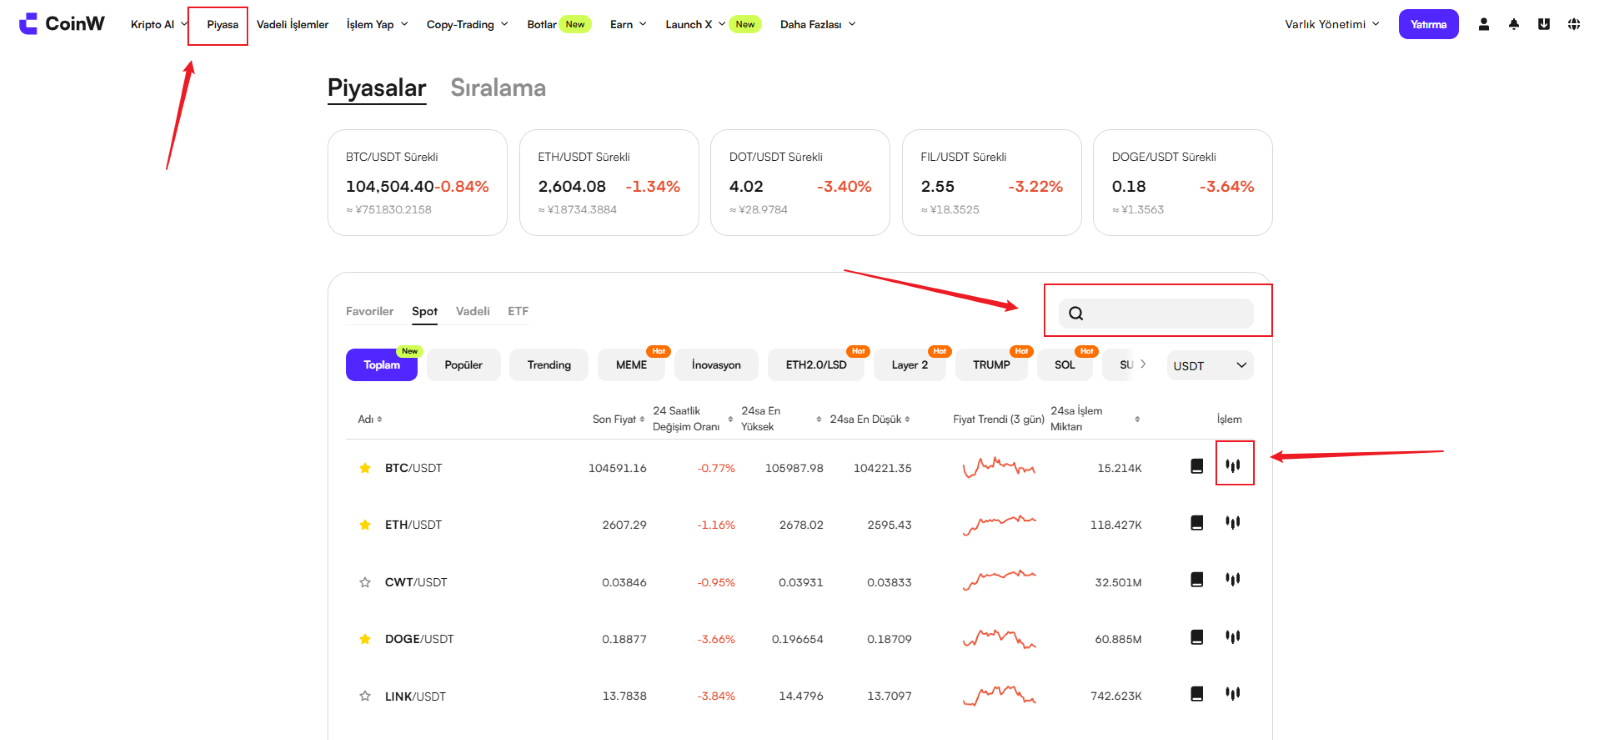Open the USDT quote currency dropdown

(1210, 366)
